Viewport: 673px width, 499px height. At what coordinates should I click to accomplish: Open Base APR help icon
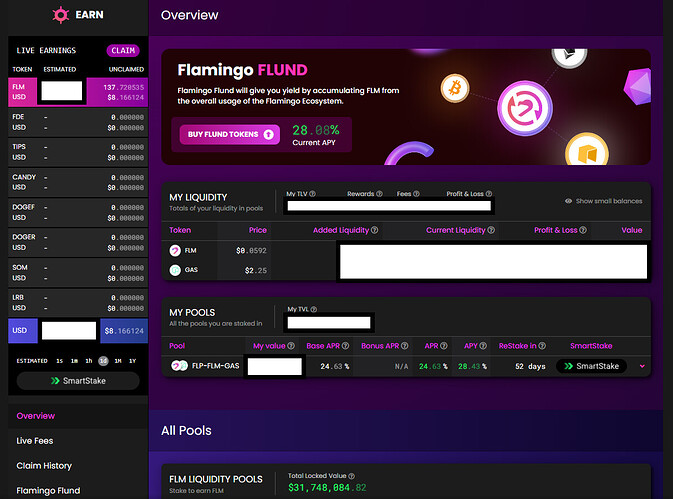345,346
